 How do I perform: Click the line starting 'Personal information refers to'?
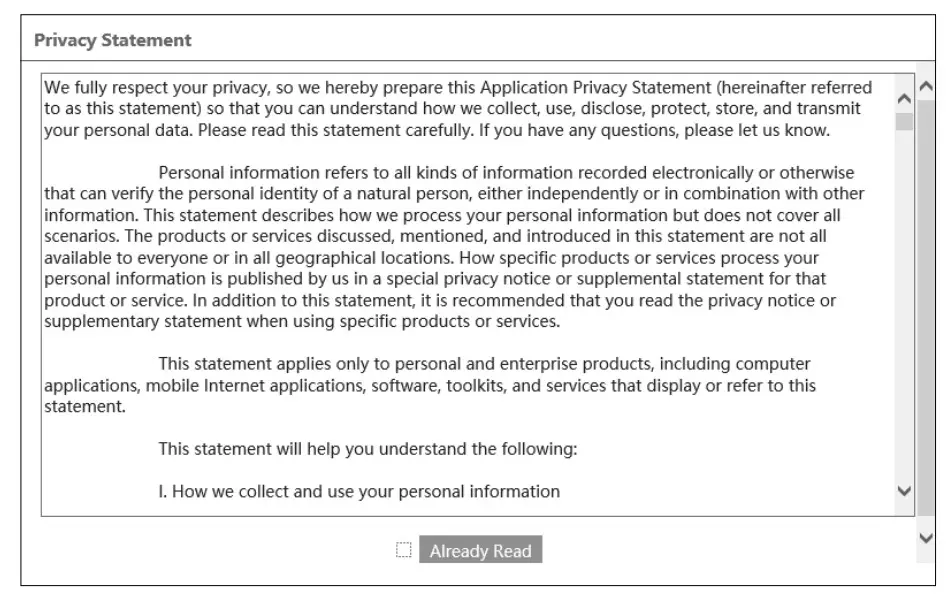506,173
